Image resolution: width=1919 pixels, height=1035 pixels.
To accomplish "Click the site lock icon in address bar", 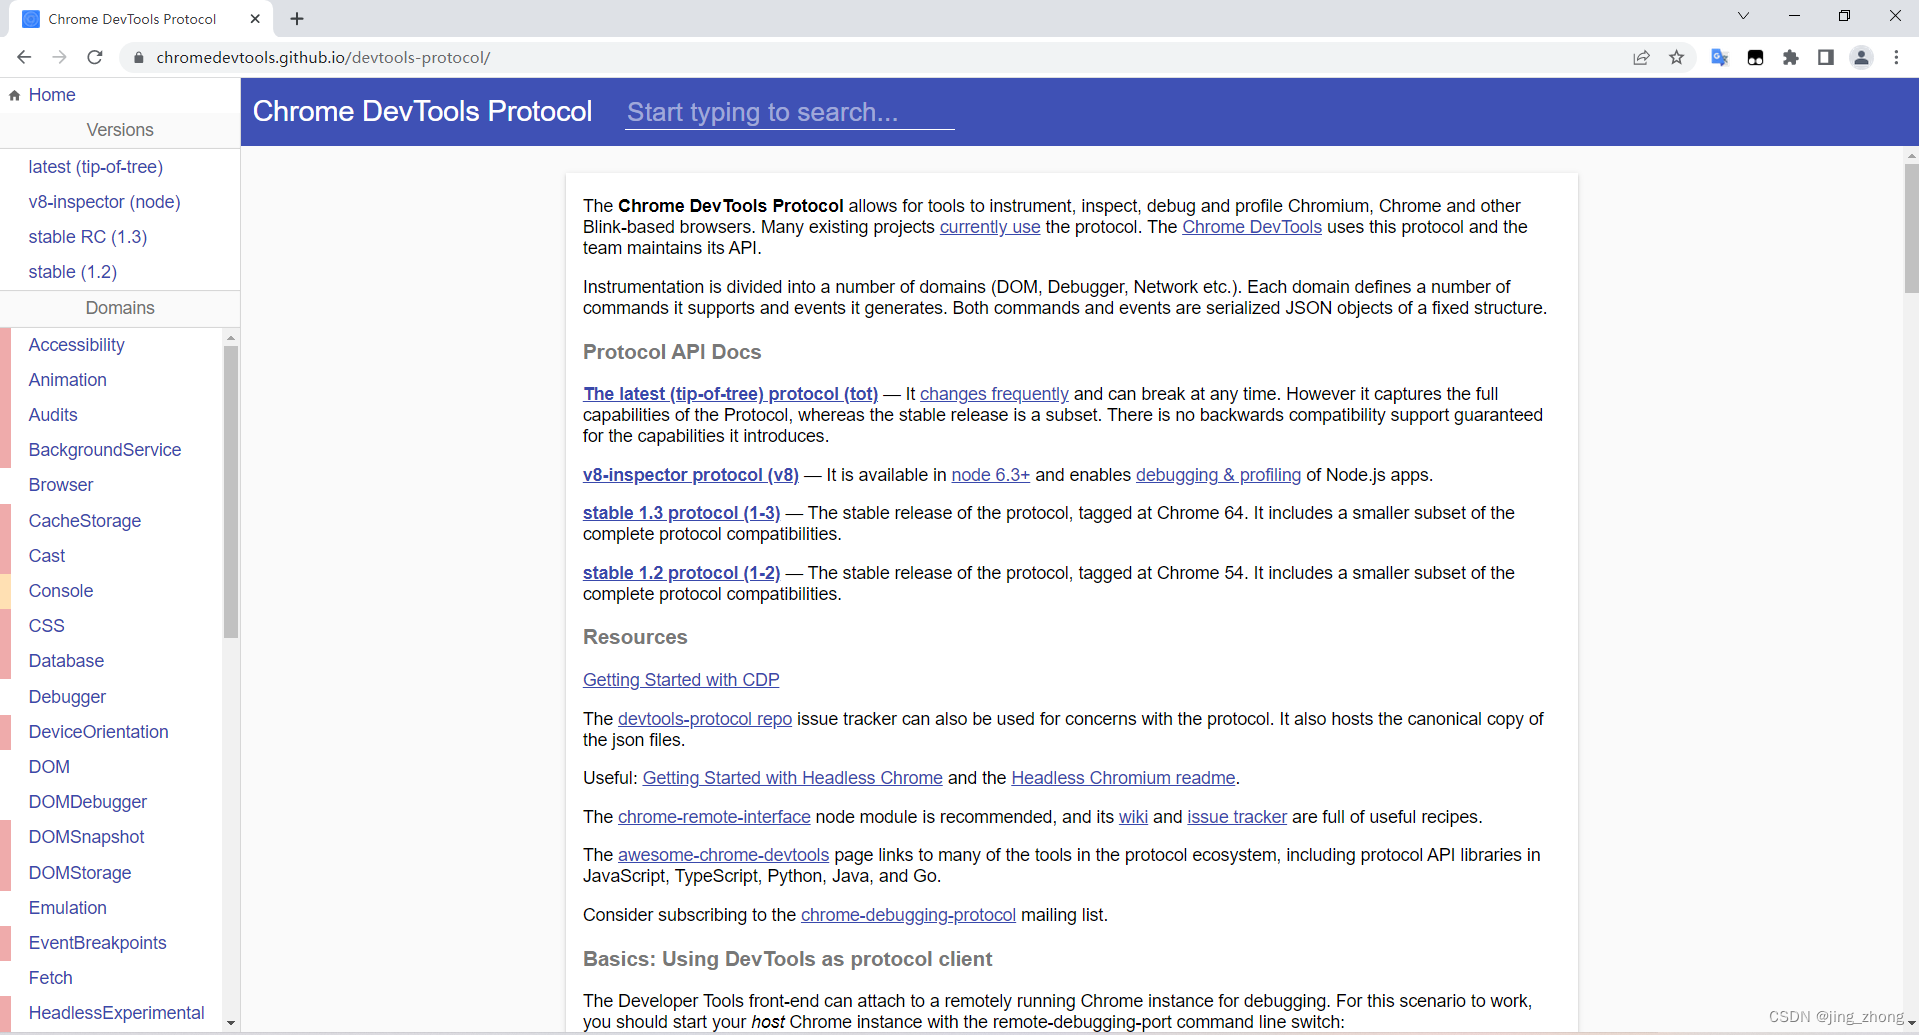I will [x=139, y=58].
